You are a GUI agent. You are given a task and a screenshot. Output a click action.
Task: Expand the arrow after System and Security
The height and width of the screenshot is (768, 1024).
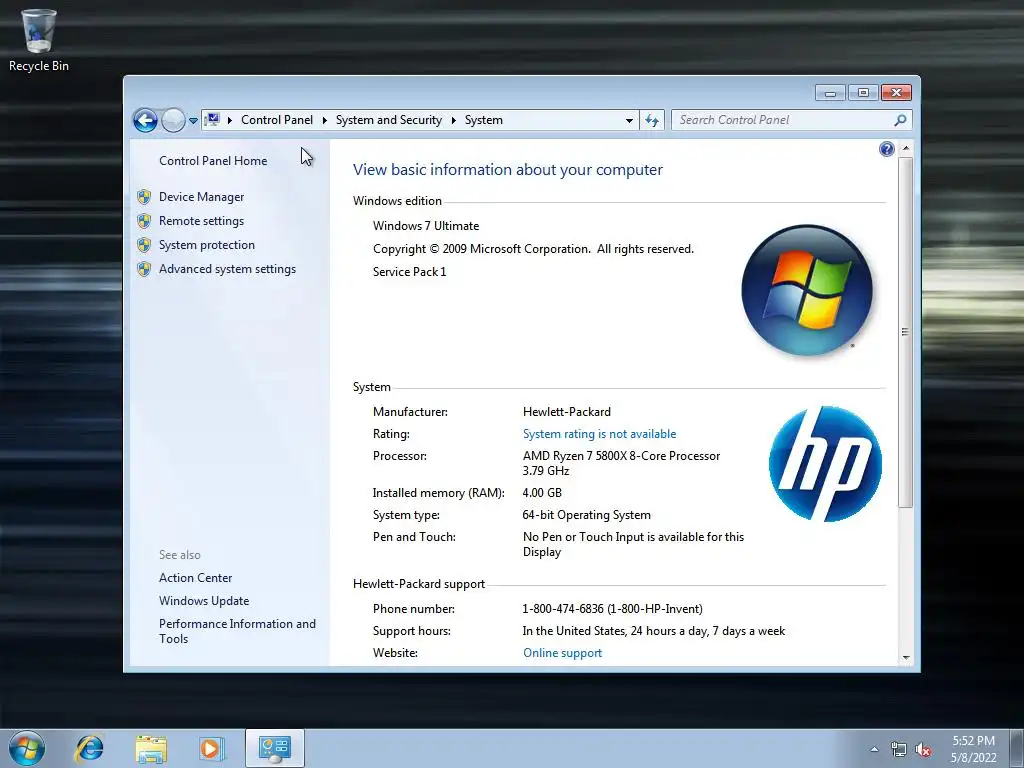[x=453, y=120]
